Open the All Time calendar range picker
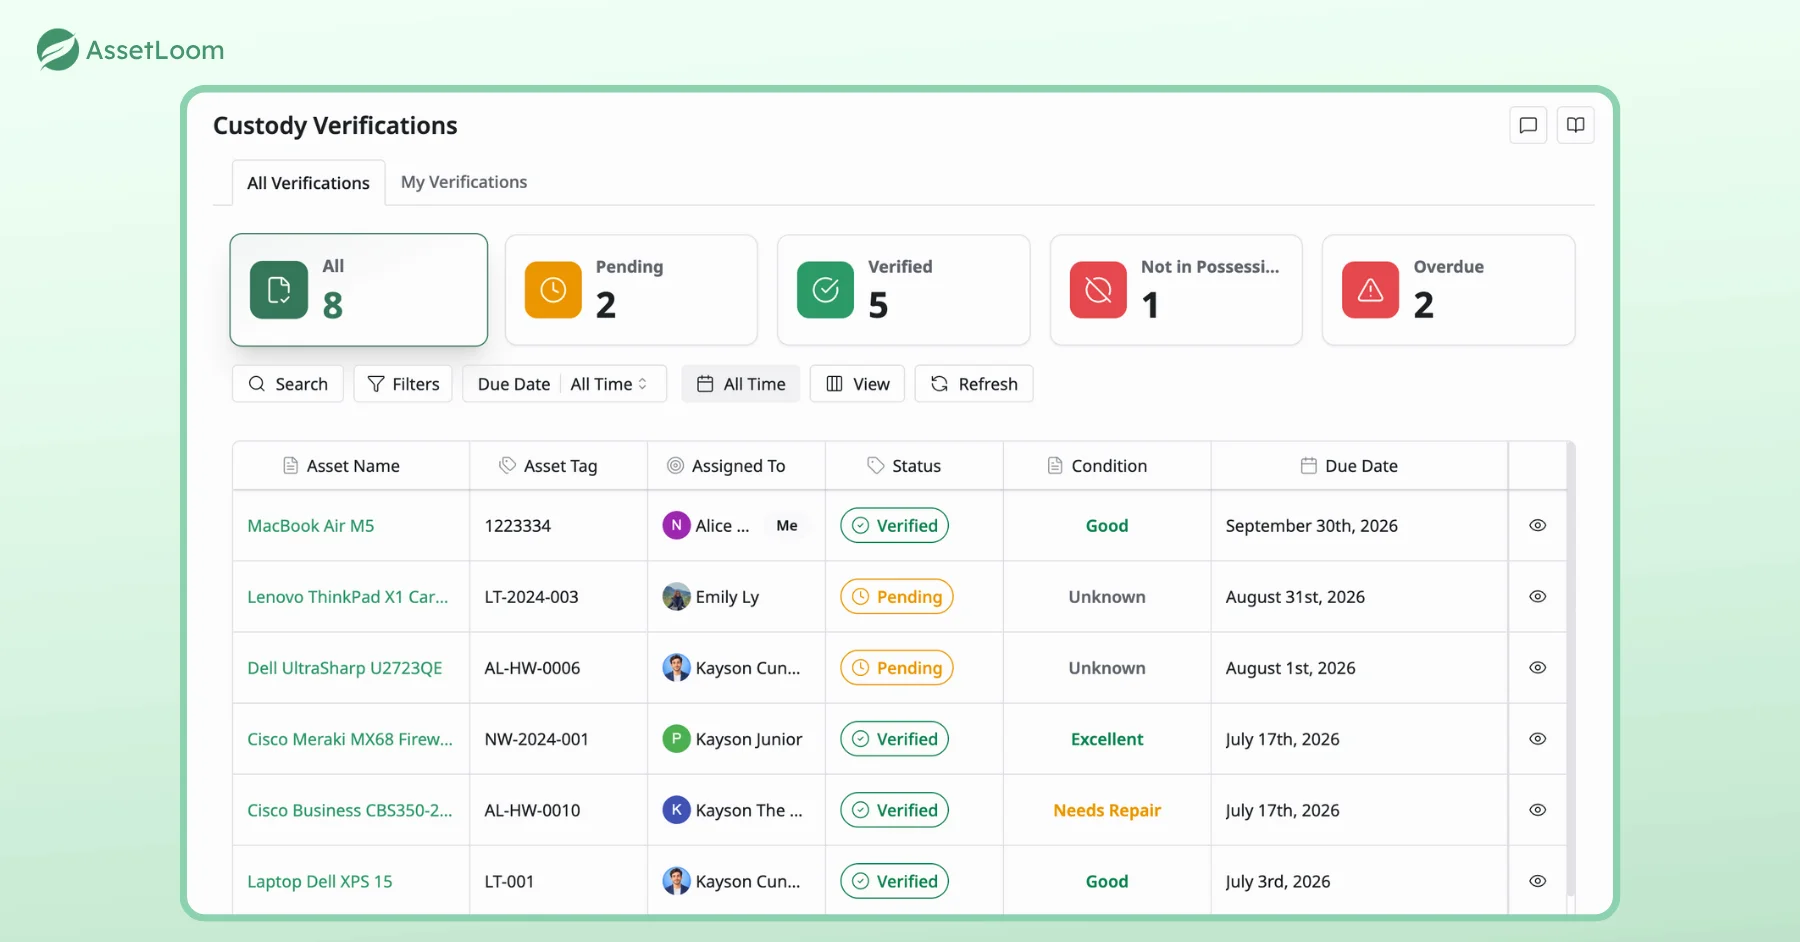The image size is (1800, 942). click(741, 384)
